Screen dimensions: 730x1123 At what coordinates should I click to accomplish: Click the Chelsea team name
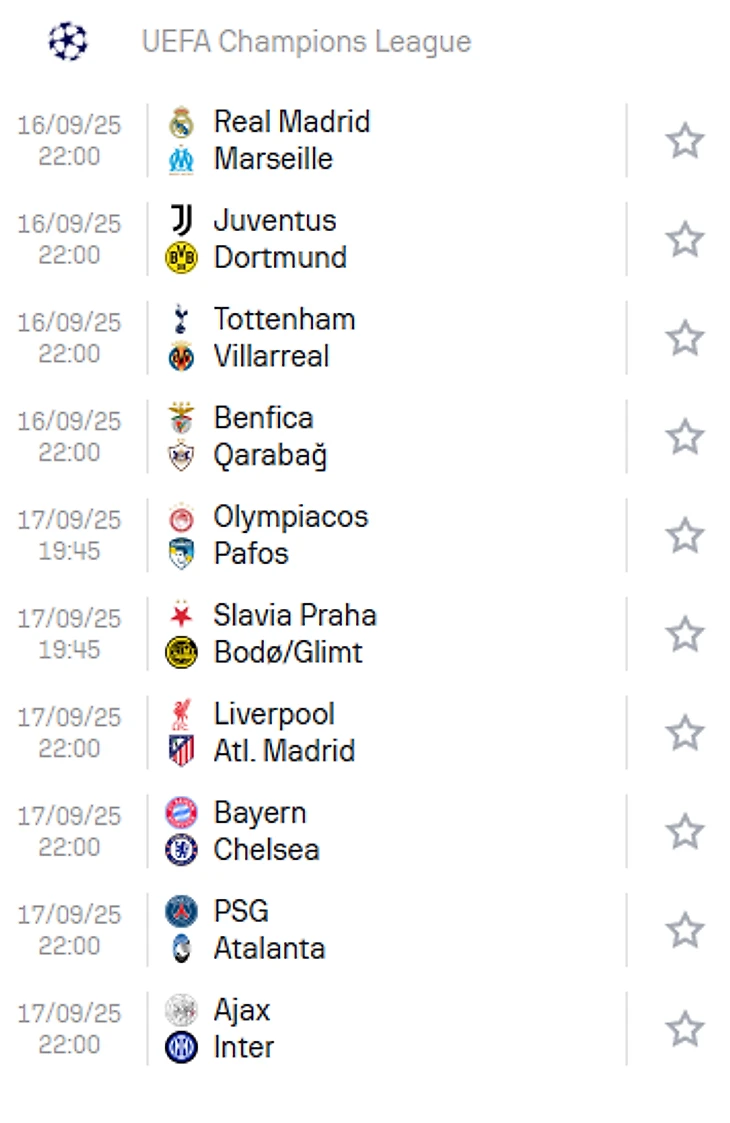tap(266, 850)
